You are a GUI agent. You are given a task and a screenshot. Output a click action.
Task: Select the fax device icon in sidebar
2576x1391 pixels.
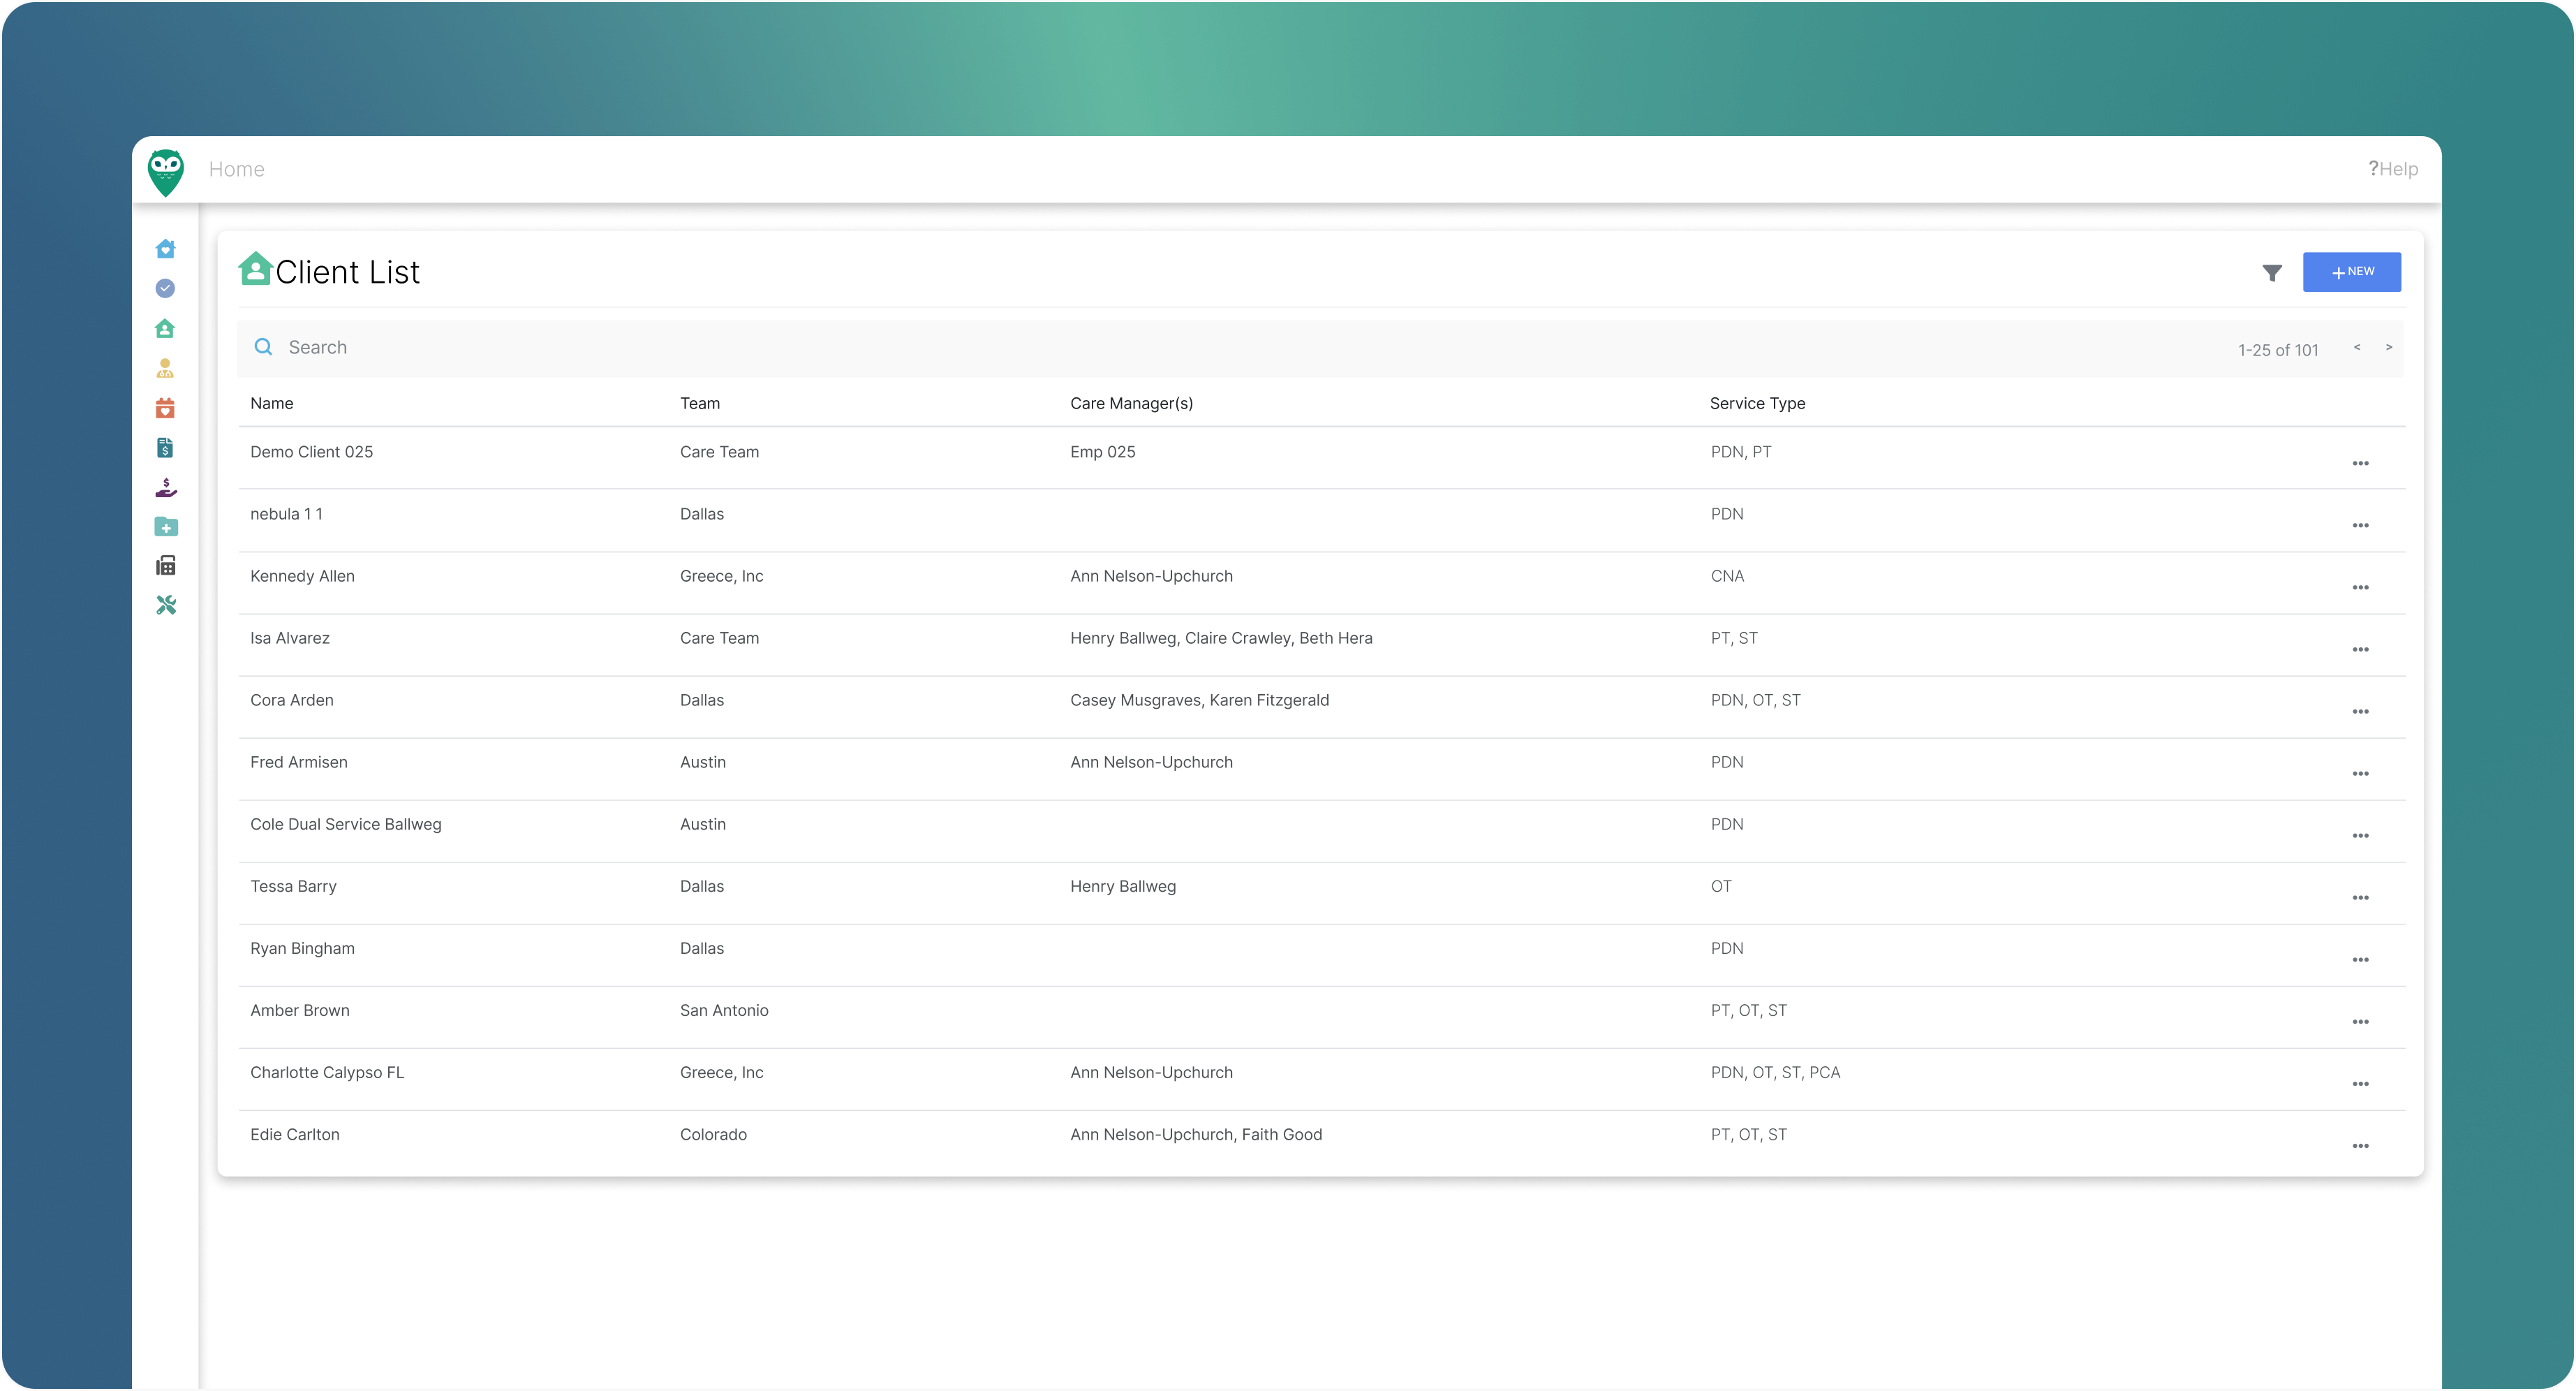click(165, 565)
